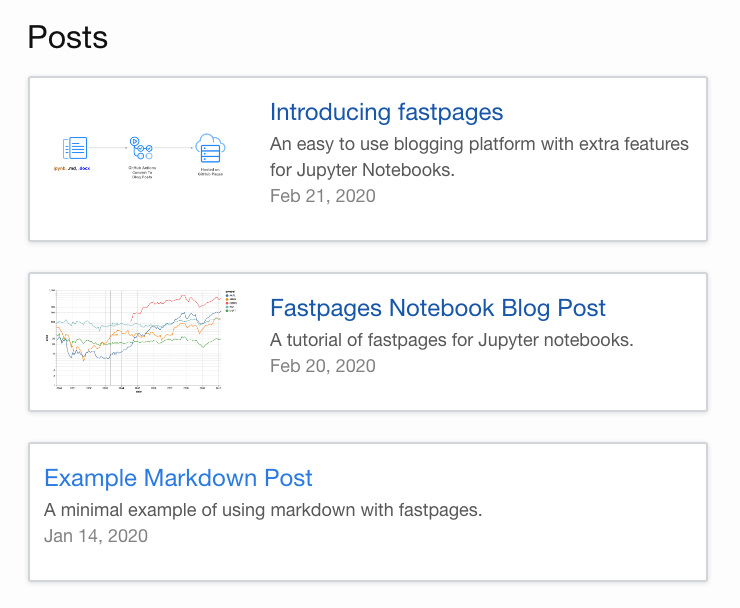
Task: Click the 'Jan 14, 2020' post date
Action: coord(96,536)
